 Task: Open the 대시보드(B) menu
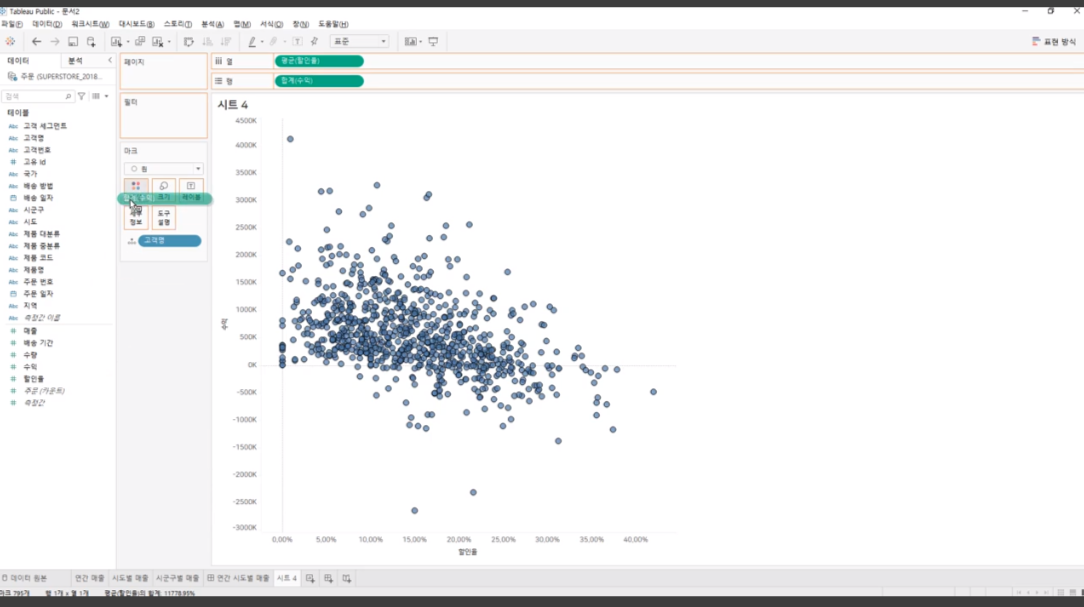136,24
